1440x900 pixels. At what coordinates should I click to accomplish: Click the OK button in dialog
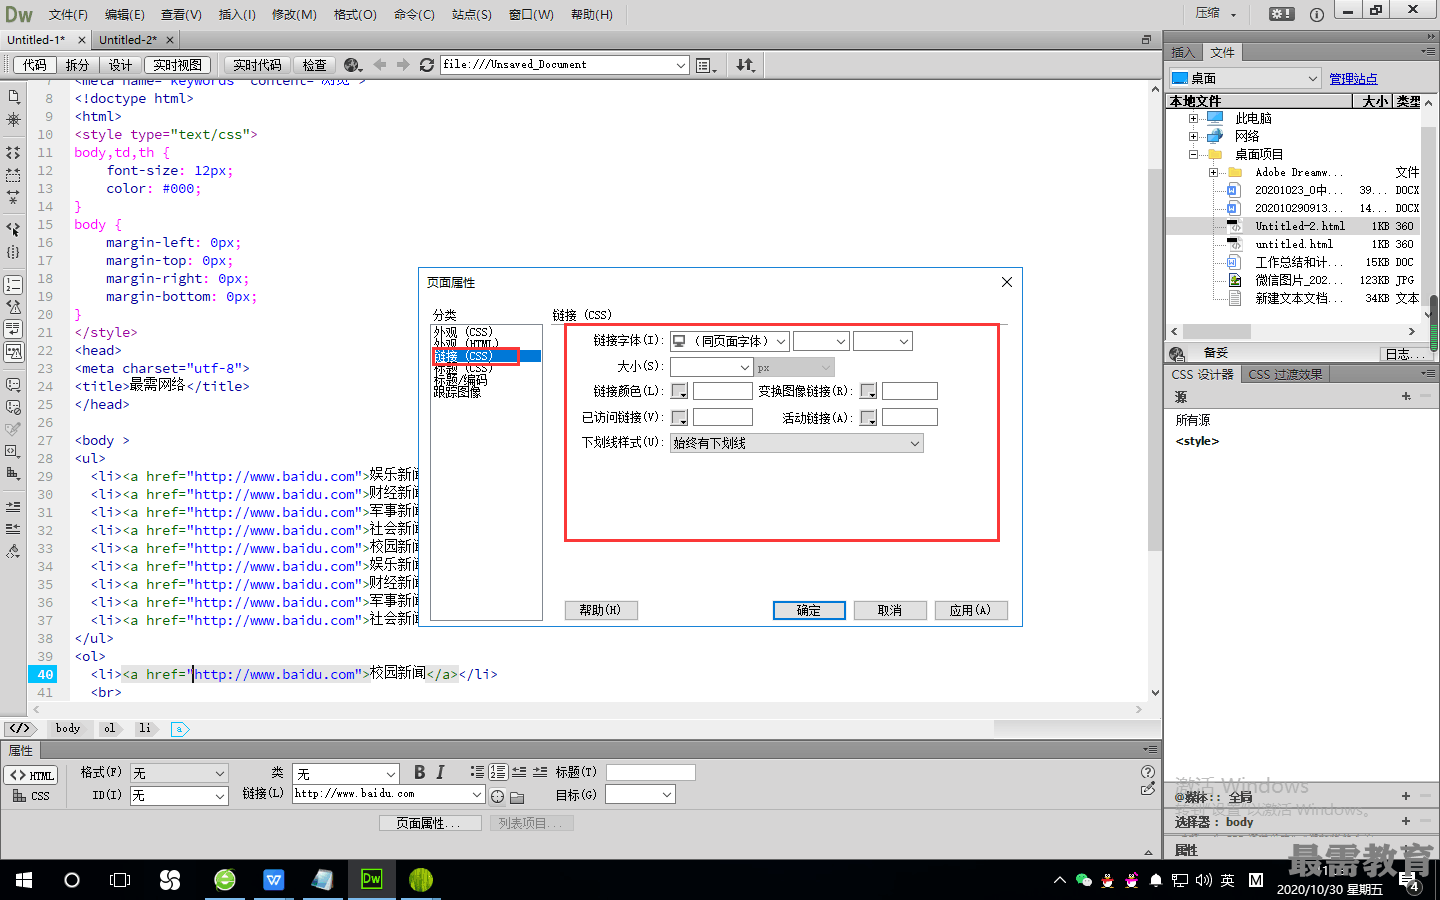coord(809,610)
